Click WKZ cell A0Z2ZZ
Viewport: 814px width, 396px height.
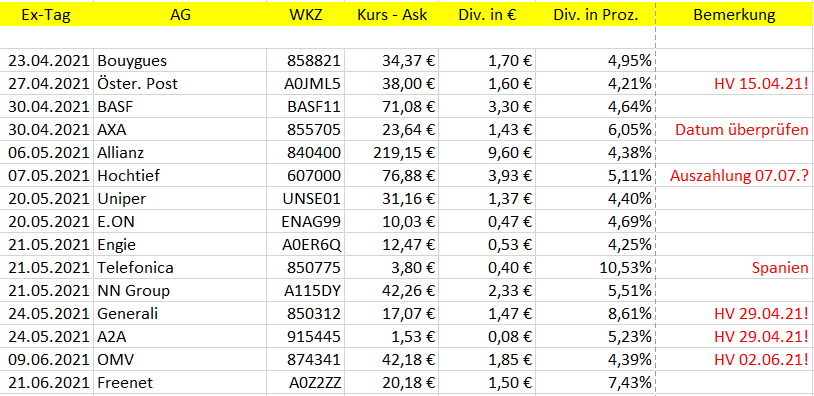tap(306, 383)
